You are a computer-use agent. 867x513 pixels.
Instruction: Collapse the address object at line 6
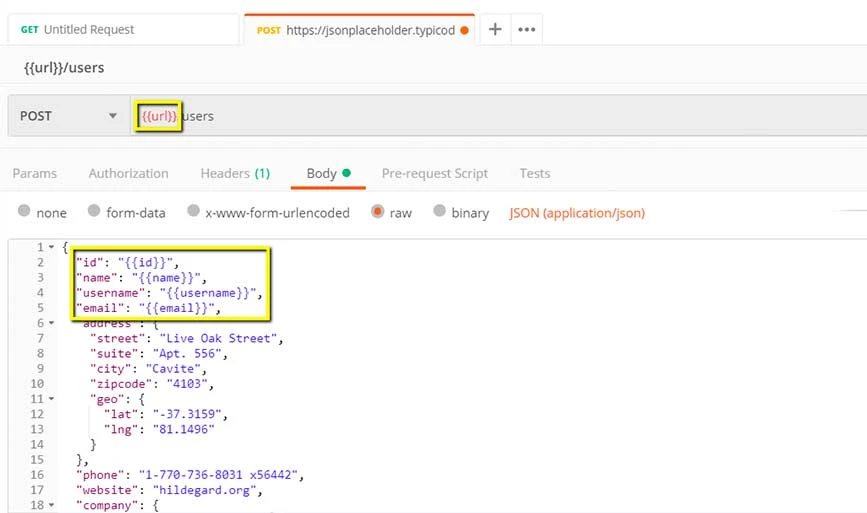coord(51,323)
